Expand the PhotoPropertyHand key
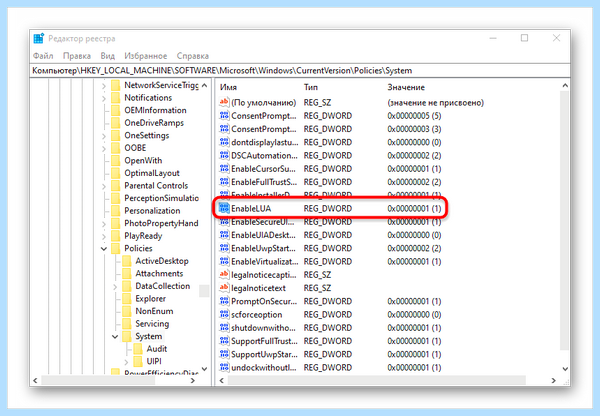600x416 pixels. coord(104,223)
